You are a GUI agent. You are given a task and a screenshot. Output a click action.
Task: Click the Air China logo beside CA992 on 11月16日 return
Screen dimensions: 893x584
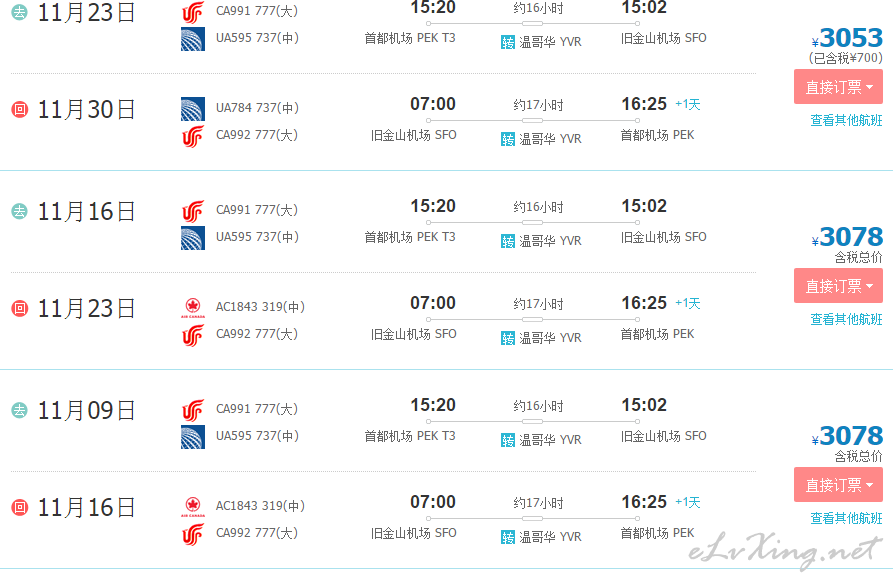coord(192,534)
